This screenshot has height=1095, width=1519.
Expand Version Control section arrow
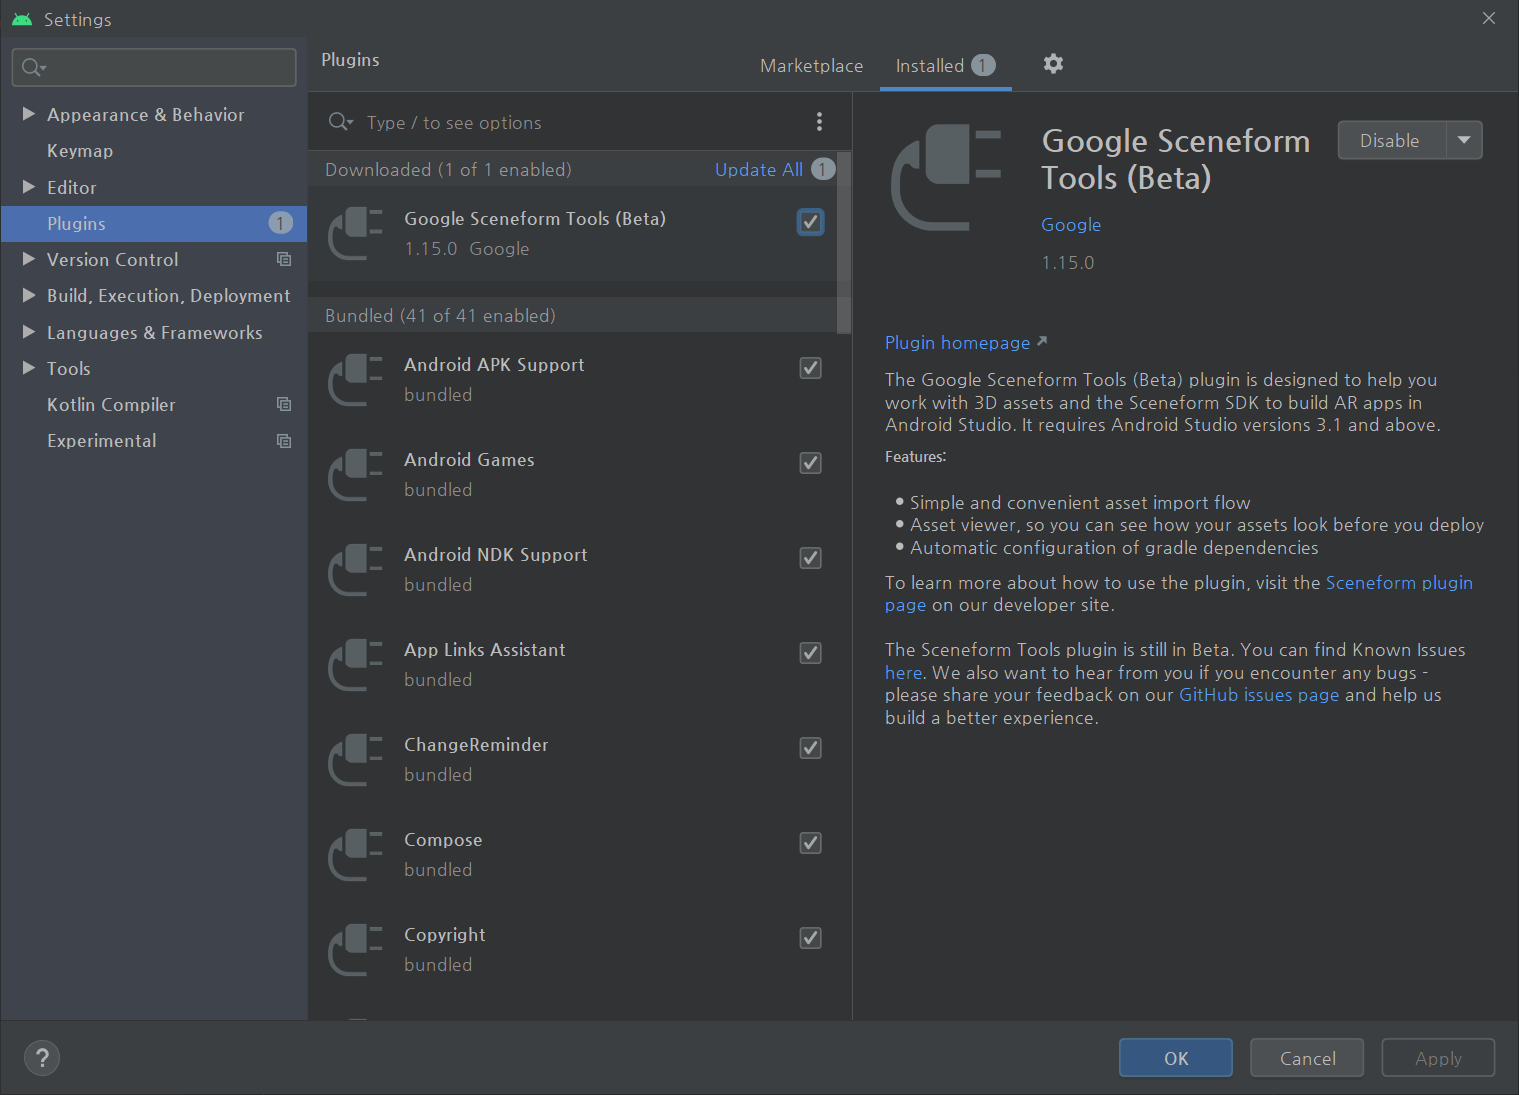coord(29,259)
